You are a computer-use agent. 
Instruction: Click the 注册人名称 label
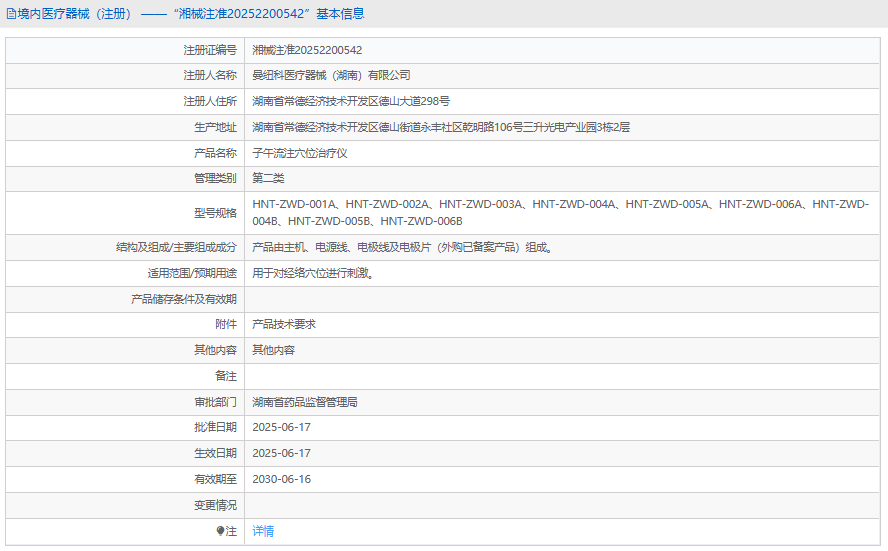tap(210, 75)
